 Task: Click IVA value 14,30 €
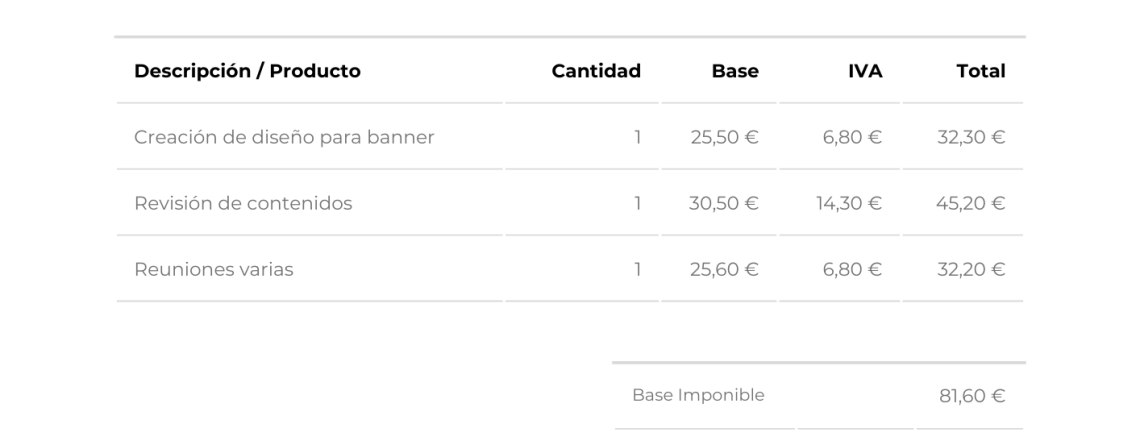tap(849, 204)
